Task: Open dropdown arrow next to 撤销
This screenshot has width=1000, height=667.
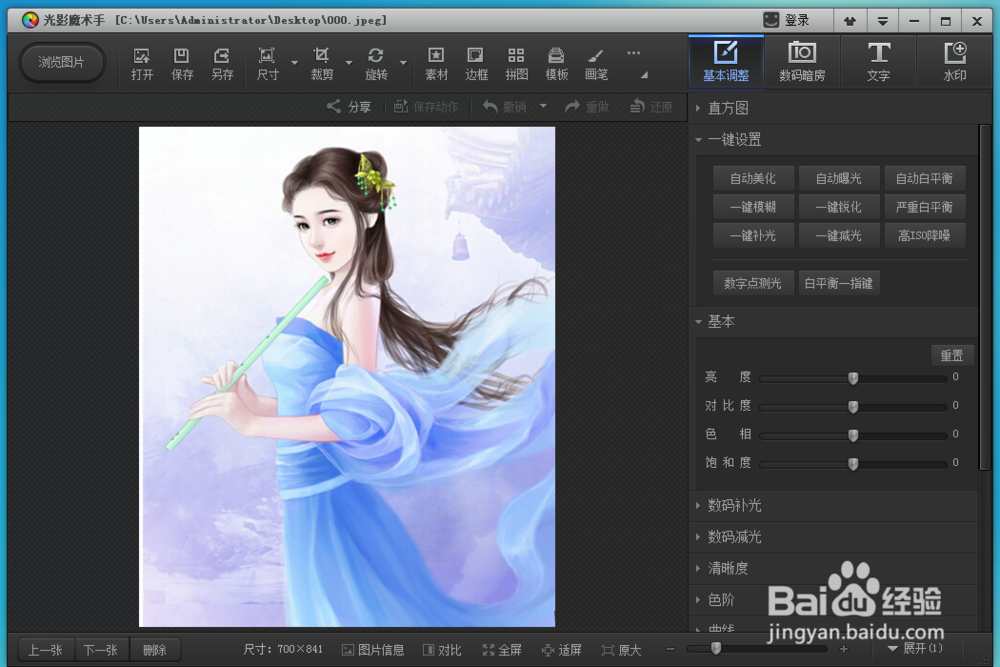Action: [x=543, y=106]
